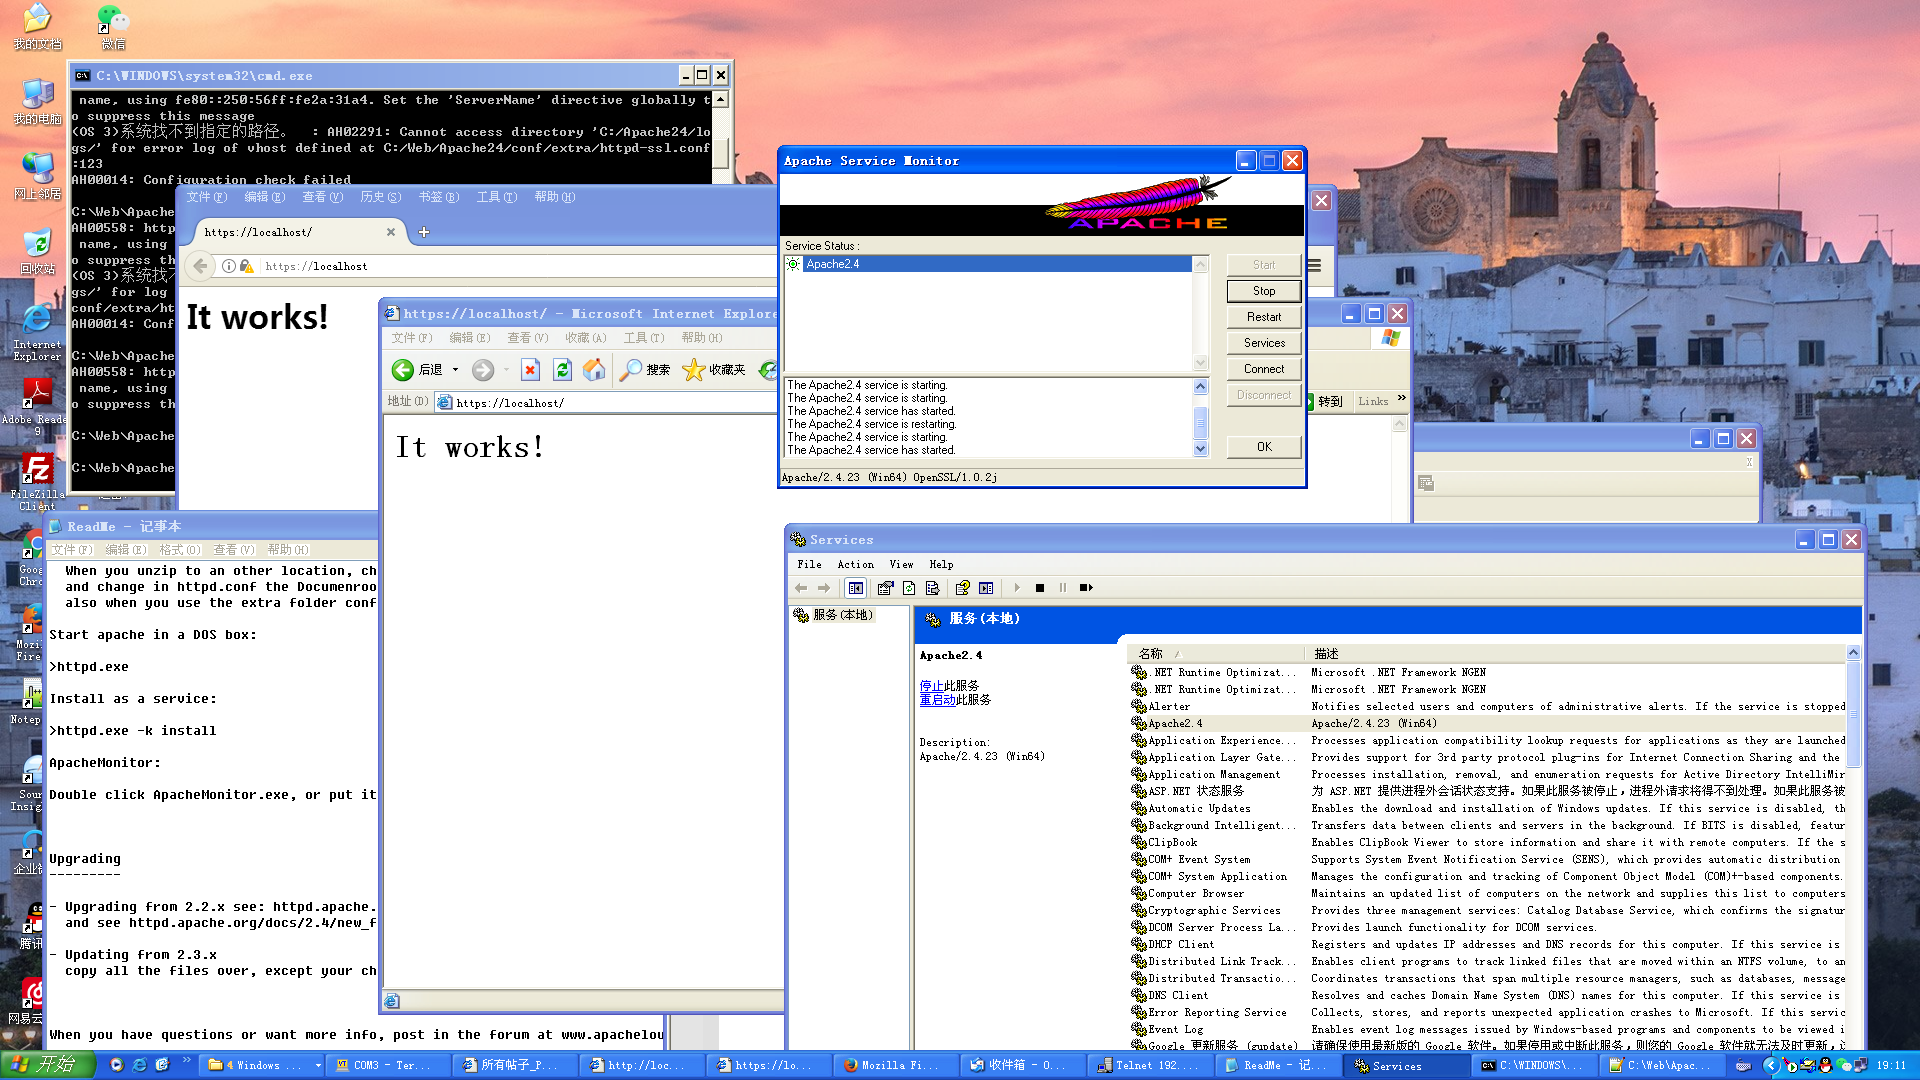Click Start Service play icon in Services toolbar
Screen dimensions: 1920x1080
coord(1017,588)
